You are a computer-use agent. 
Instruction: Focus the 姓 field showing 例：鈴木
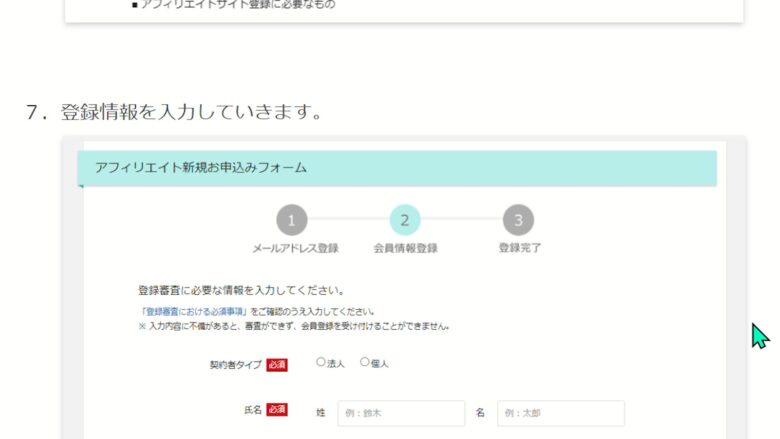401,413
